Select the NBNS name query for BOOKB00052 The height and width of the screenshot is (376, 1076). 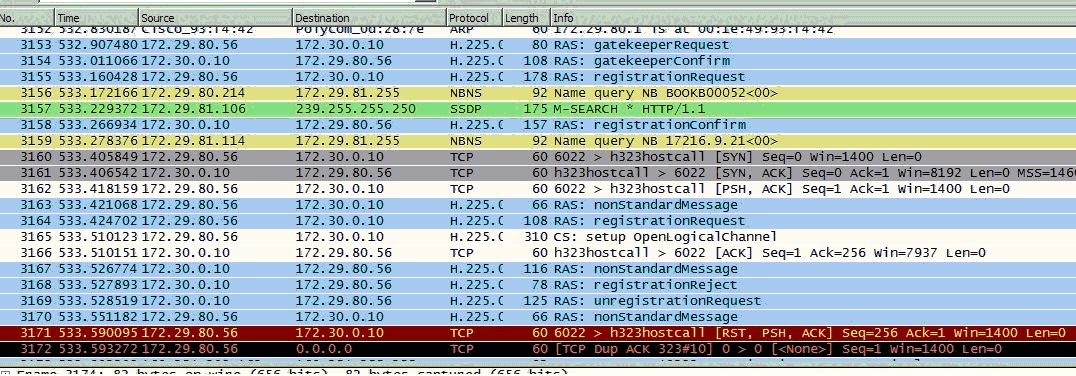[538, 93]
